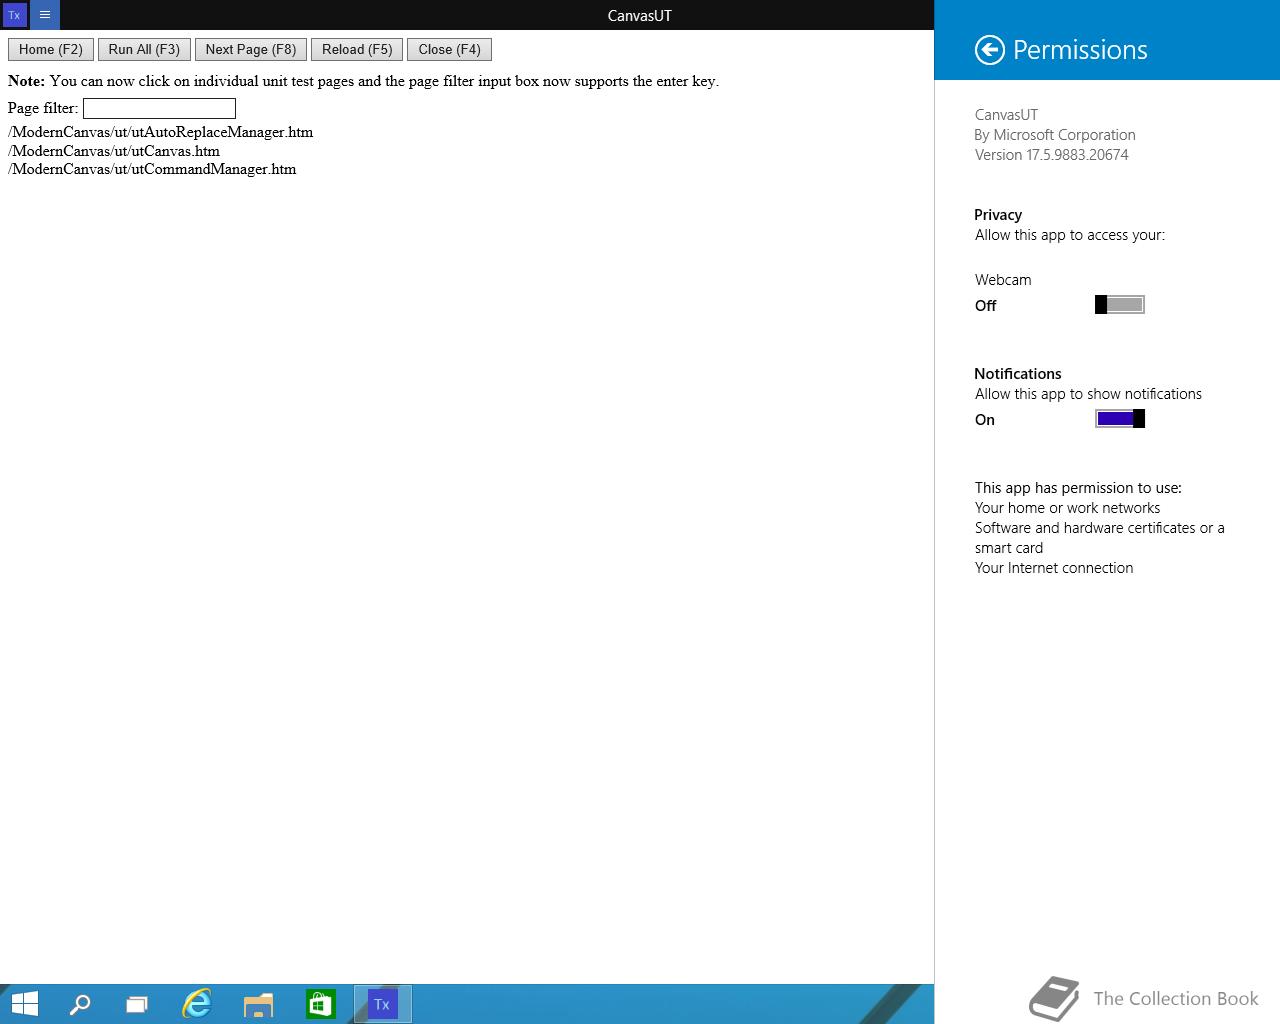The height and width of the screenshot is (1024, 1280).
Task: Click the Notifications section heading
Action: click(1018, 374)
